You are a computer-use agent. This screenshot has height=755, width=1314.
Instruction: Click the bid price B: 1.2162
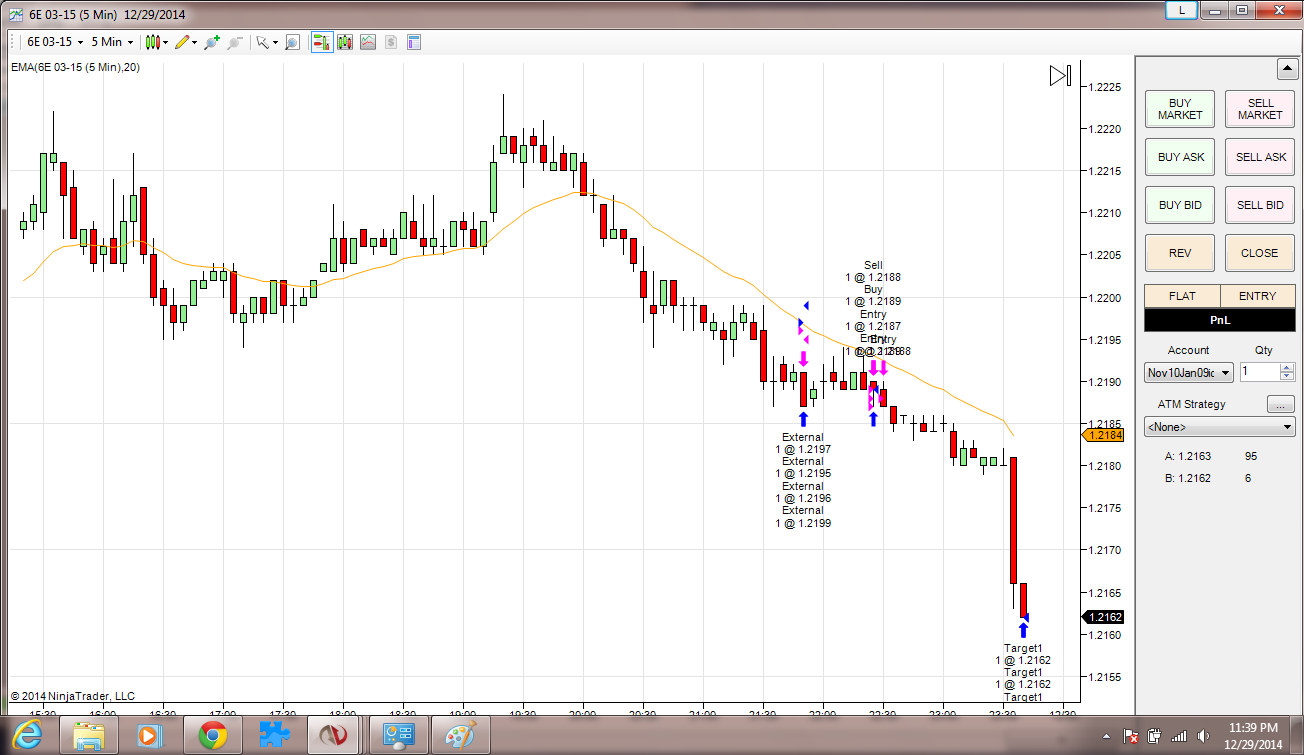click(1188, 478)
